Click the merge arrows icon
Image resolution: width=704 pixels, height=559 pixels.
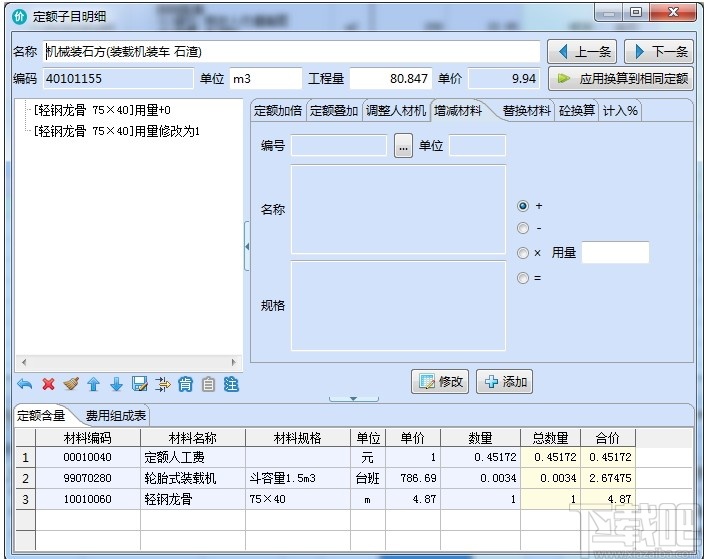tap(163, 384)
